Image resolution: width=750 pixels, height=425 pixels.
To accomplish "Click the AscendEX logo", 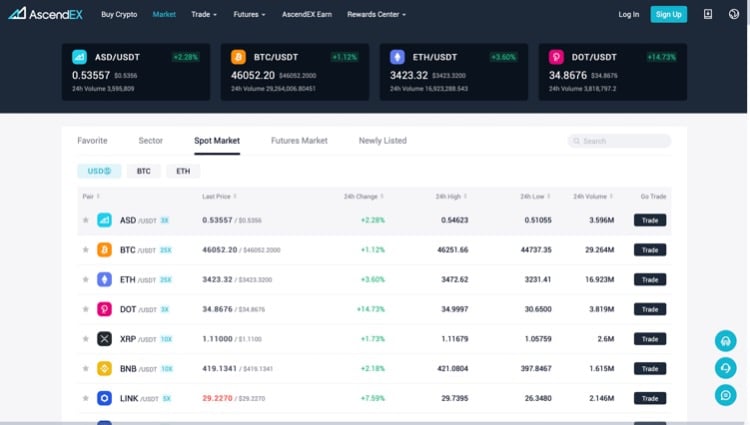I will pyautogui.click(x=43, y=14).
